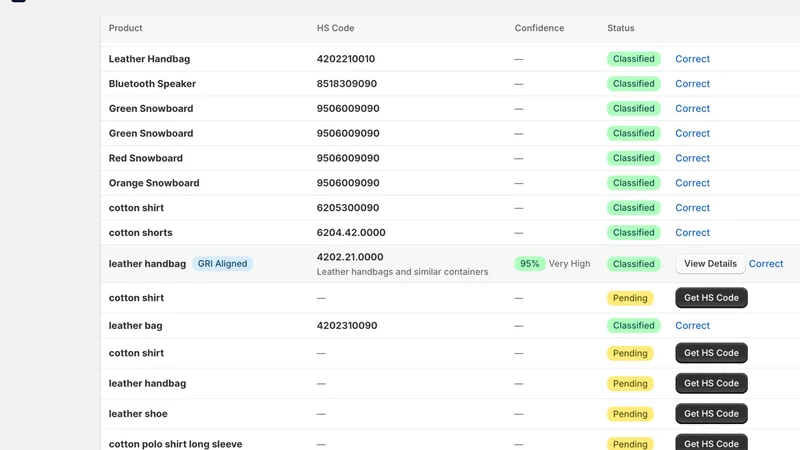800x450 pixels.
Task: Get HS Code for pending leather handbag
Action: coord(711,383)
